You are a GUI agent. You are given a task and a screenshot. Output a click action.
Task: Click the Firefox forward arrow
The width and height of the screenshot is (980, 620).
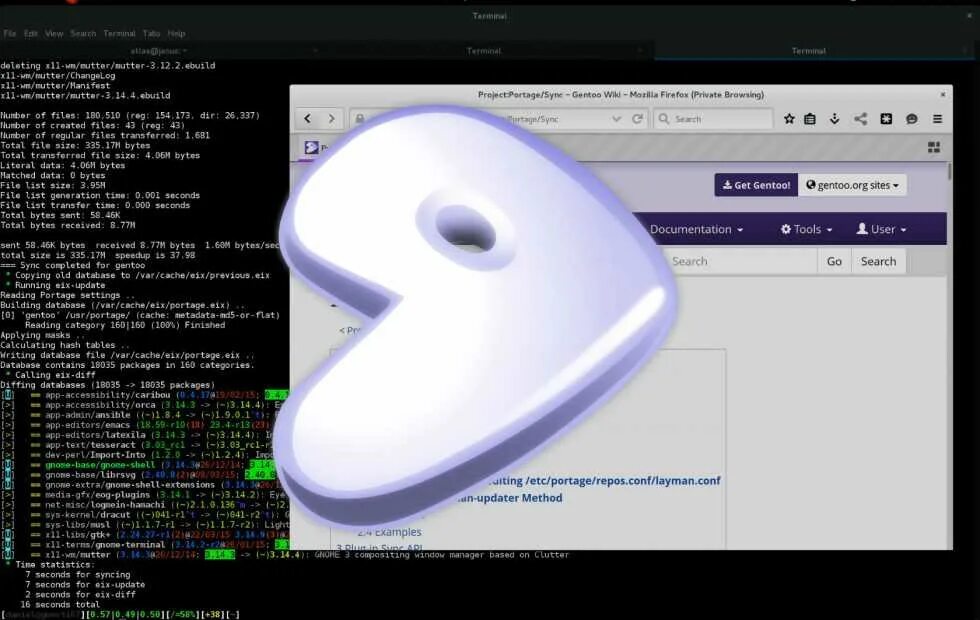[331, 119]
